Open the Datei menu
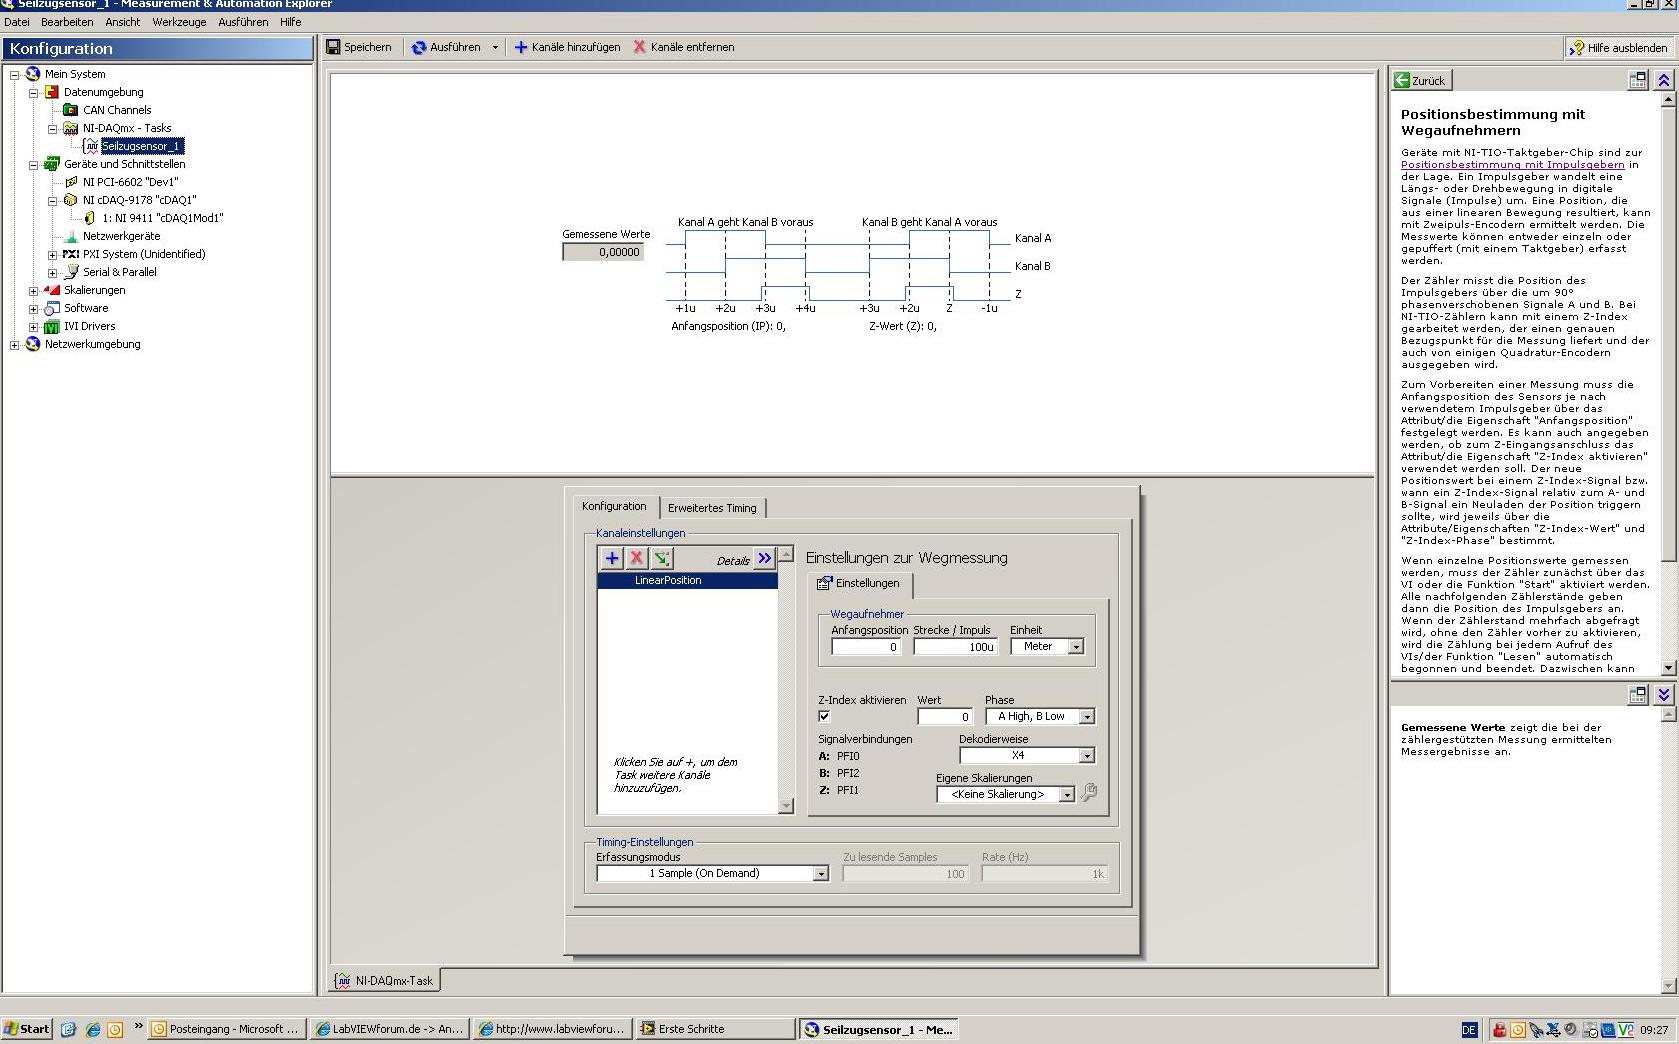 pyautogui.click(x=17, y=22)
